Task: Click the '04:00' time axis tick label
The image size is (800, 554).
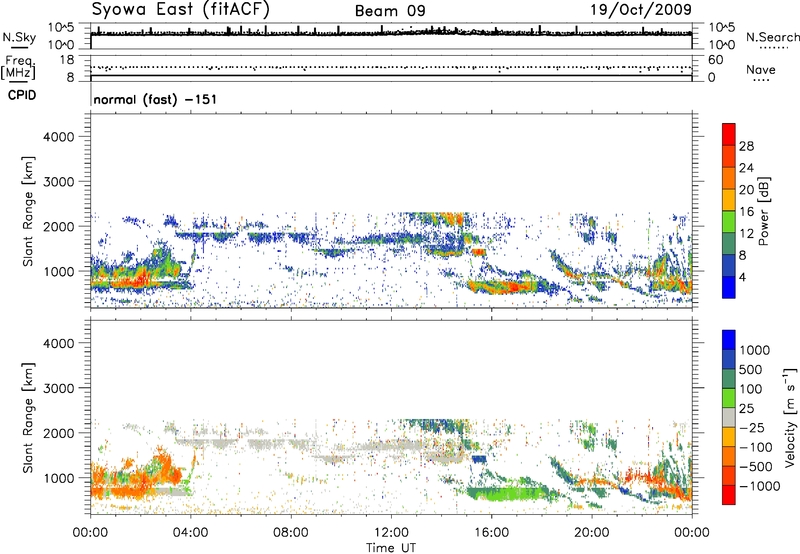Action: click(190, 533)
